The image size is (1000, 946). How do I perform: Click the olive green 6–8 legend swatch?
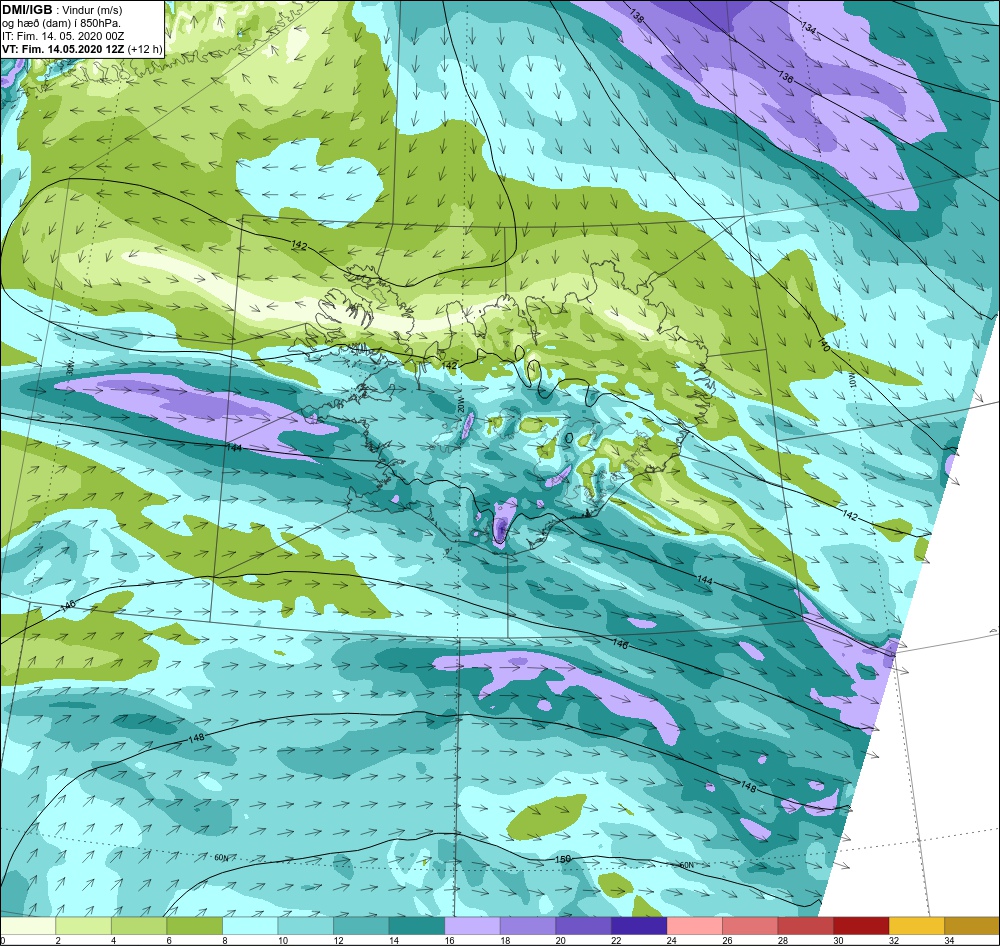point(195,925)
